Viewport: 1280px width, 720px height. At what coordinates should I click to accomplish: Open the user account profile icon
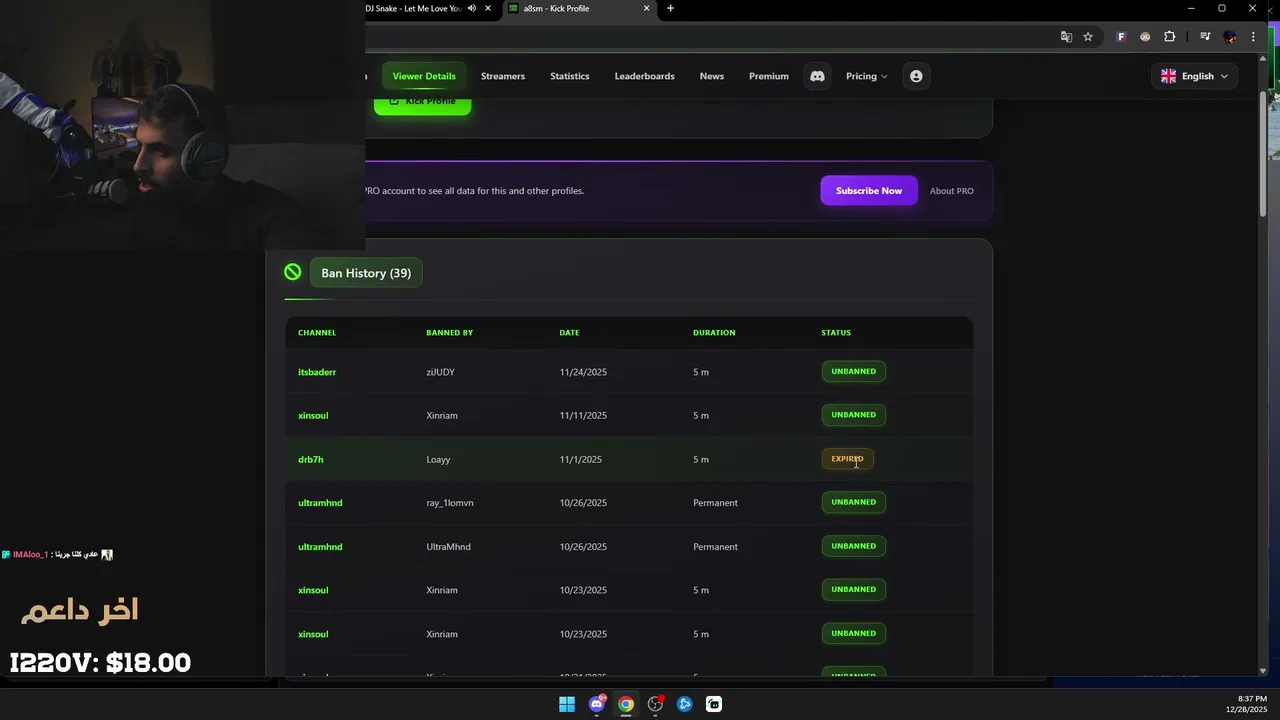916,76
